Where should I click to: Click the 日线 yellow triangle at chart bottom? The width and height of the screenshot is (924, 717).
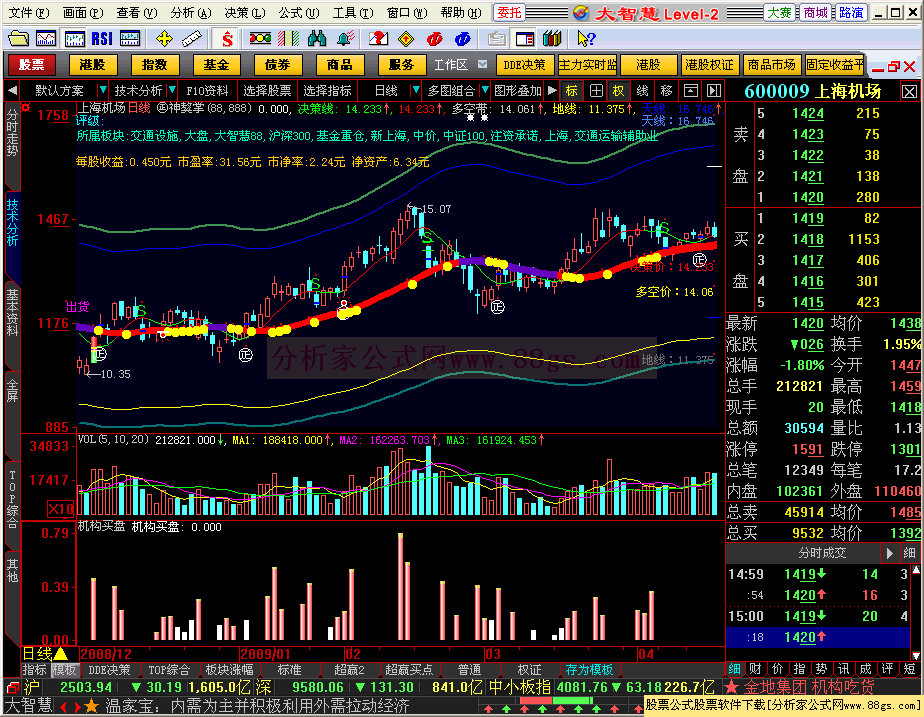pos(60,654)
